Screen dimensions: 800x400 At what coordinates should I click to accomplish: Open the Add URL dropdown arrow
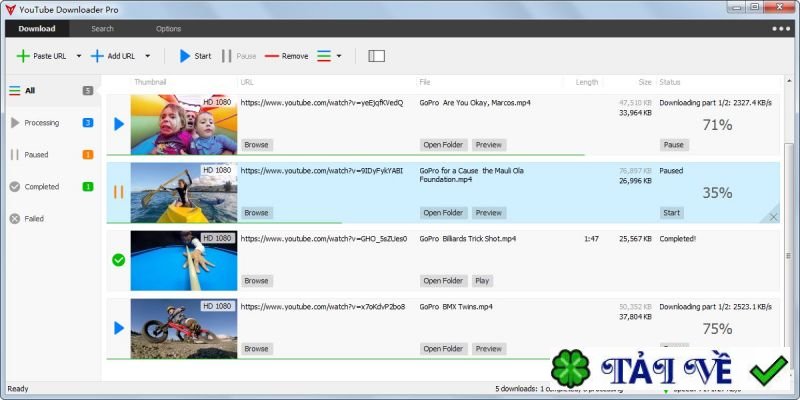pos(147,56)
